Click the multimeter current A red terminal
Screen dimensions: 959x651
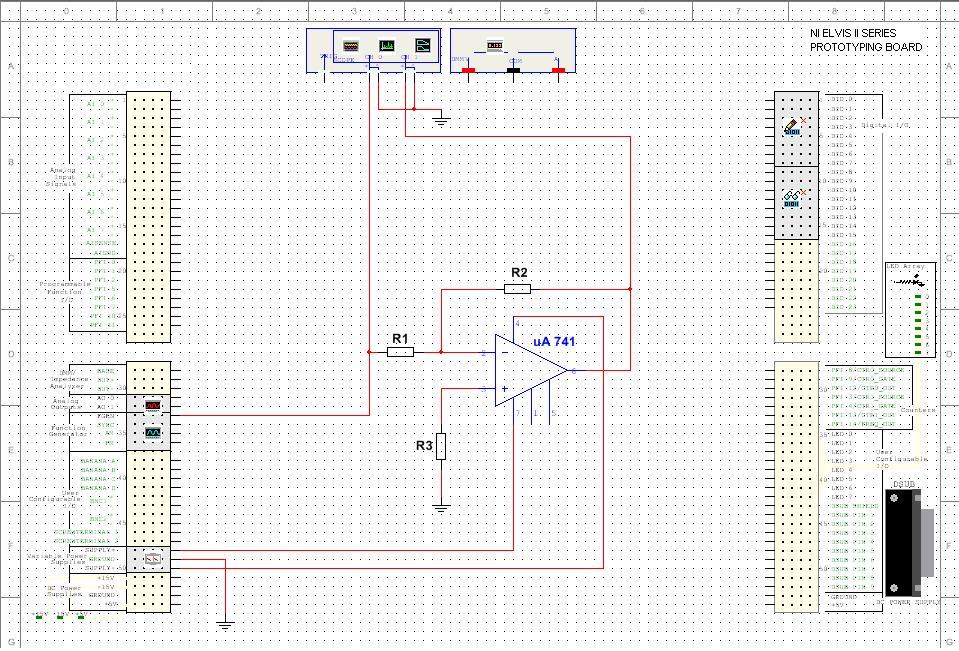point(558,70)
